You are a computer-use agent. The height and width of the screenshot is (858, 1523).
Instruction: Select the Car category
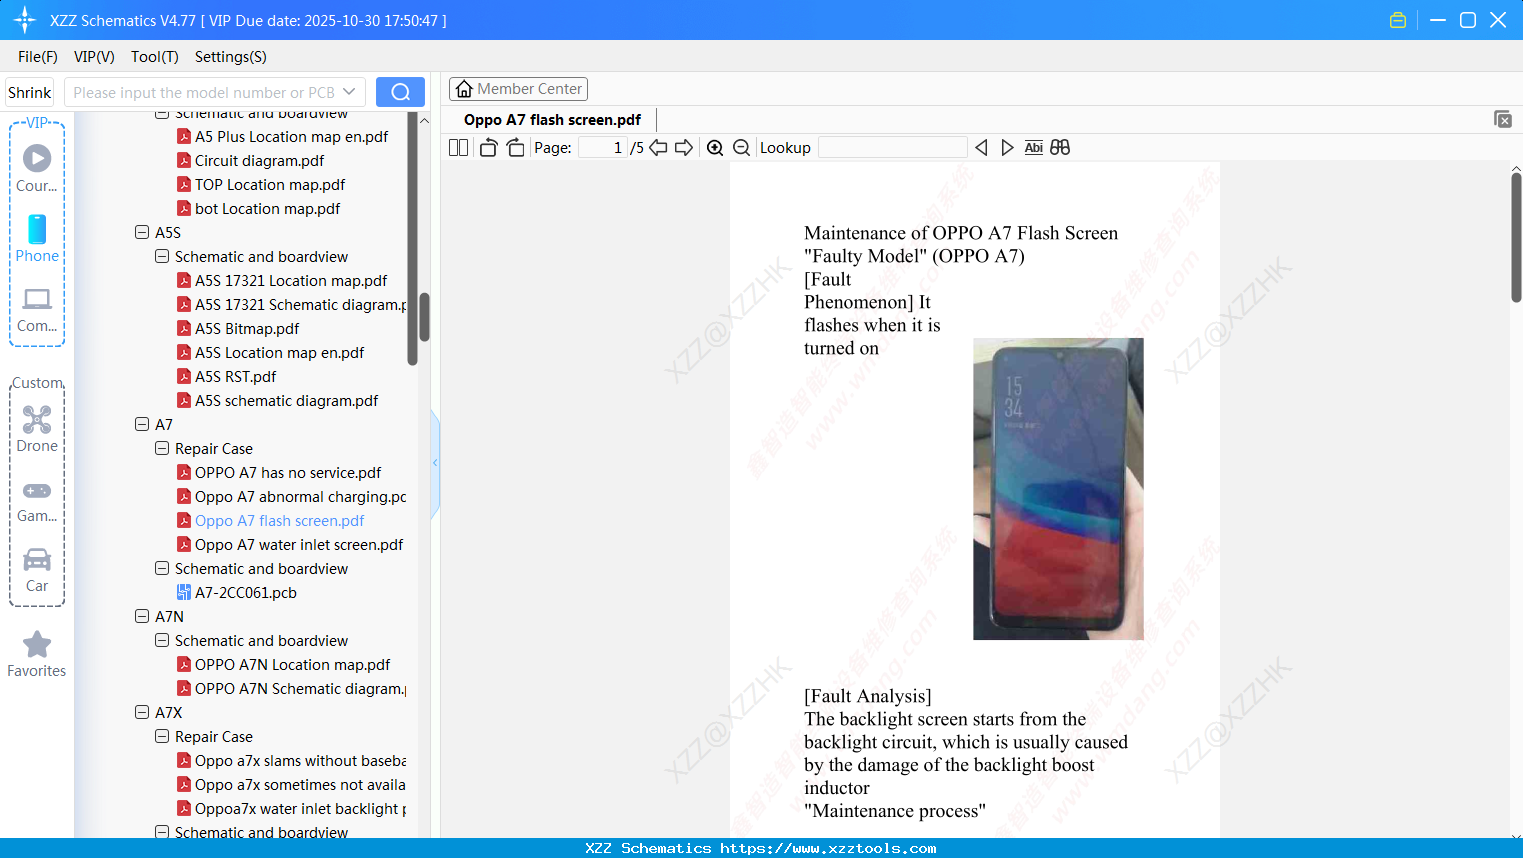(x=37, y=570)
